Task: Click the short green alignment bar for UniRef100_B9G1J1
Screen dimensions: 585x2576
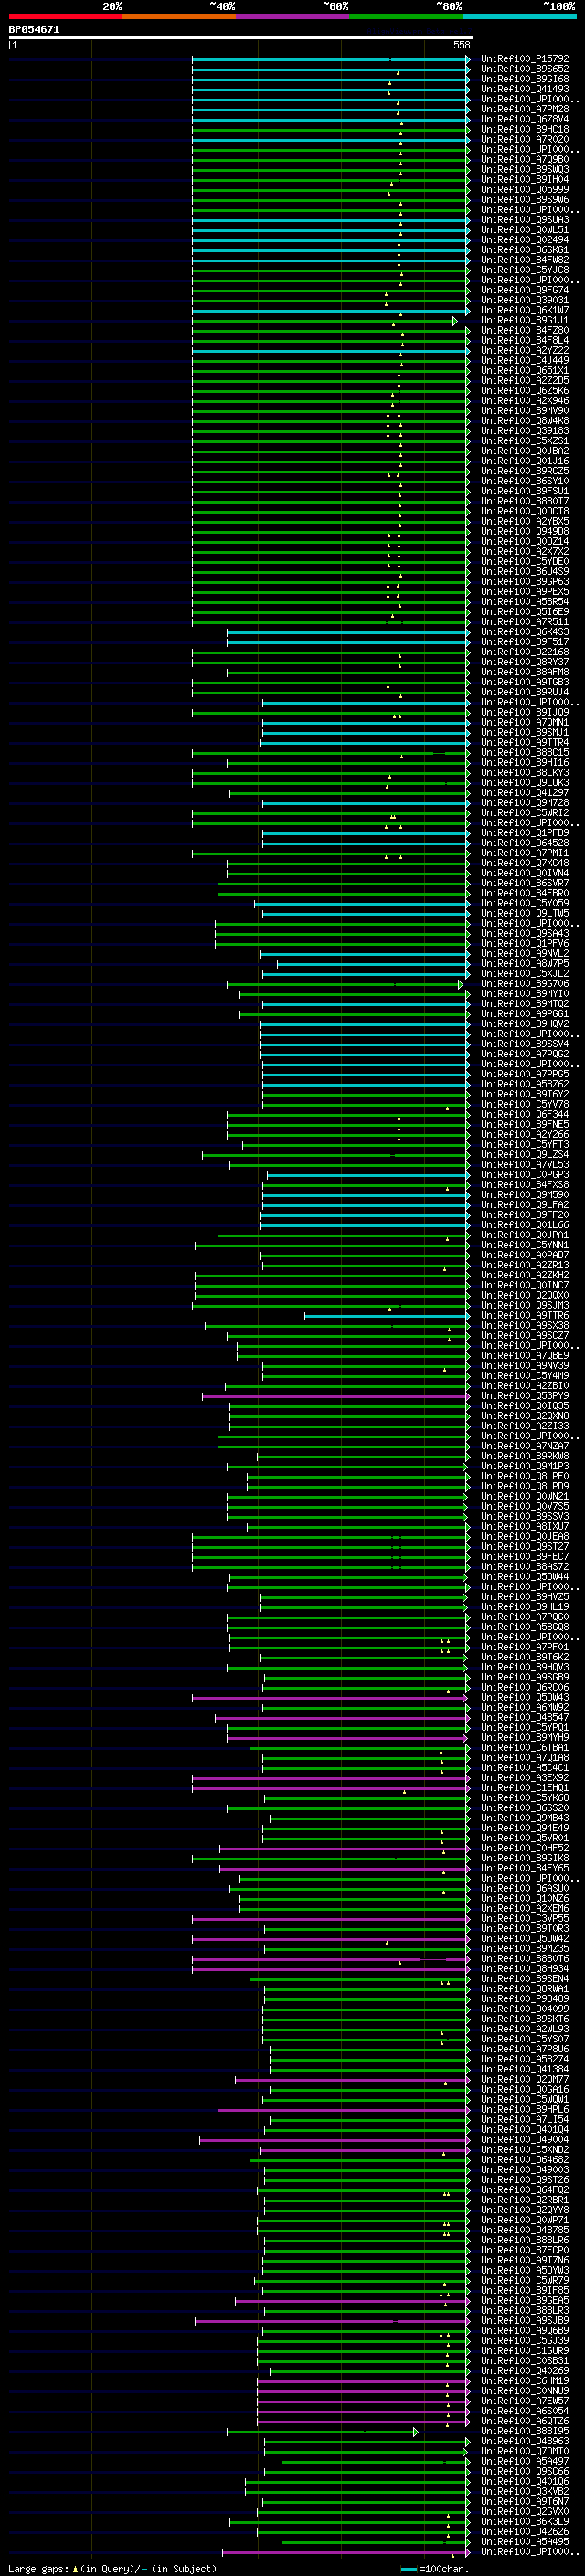Action: [324, 321]
